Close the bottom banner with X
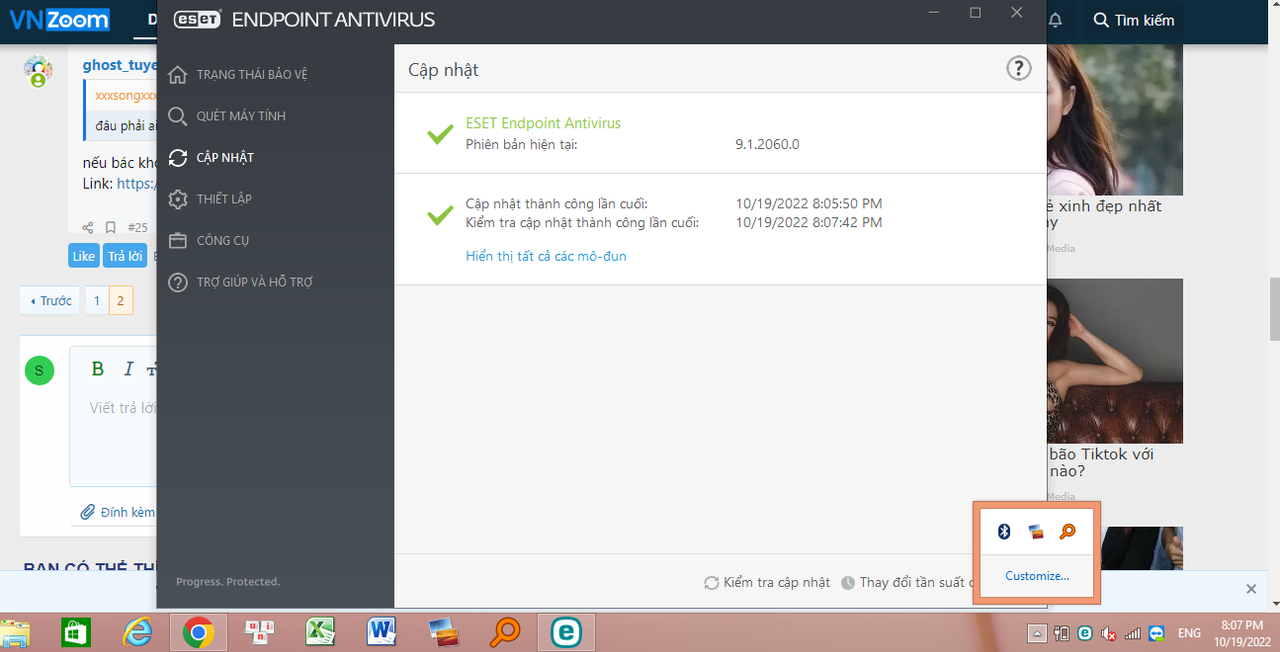 tap(1251, 589)
